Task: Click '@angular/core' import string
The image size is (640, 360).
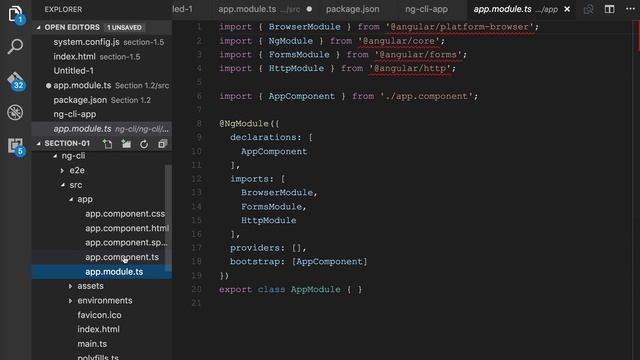Action: (x=399, y=41)
